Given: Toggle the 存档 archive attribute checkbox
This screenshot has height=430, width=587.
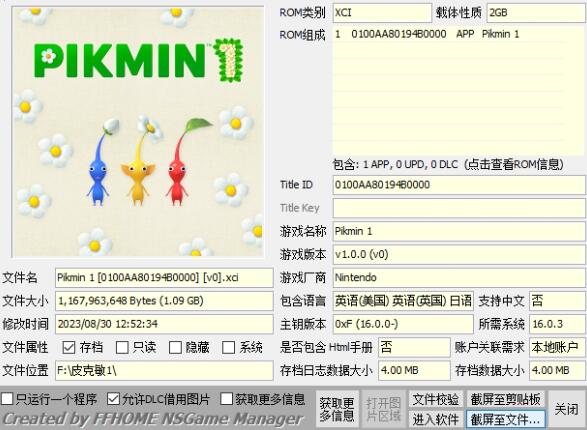Looking at the screenshot, I should click(x=69, y=347).
